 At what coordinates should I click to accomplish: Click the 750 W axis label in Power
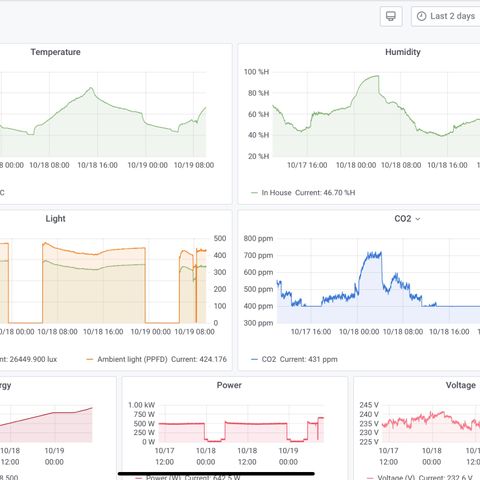click(x=144, y=414)
